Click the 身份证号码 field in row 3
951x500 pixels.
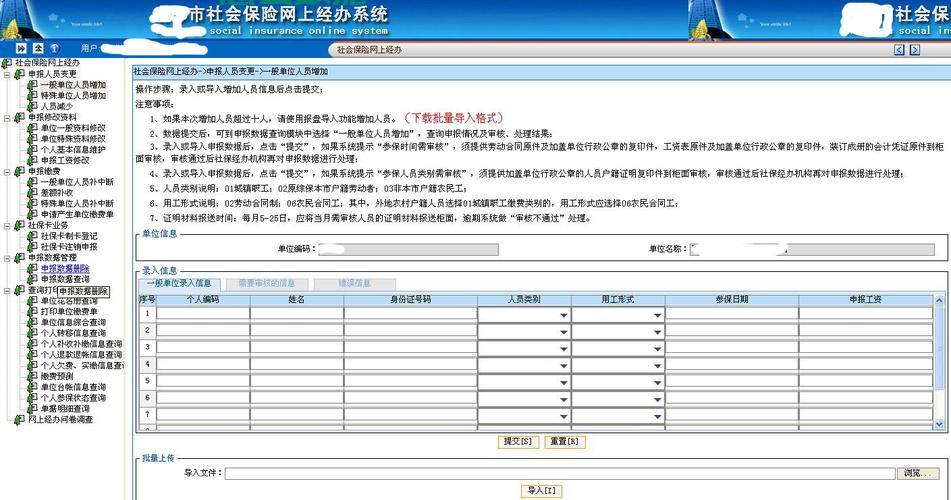point(411,348)
